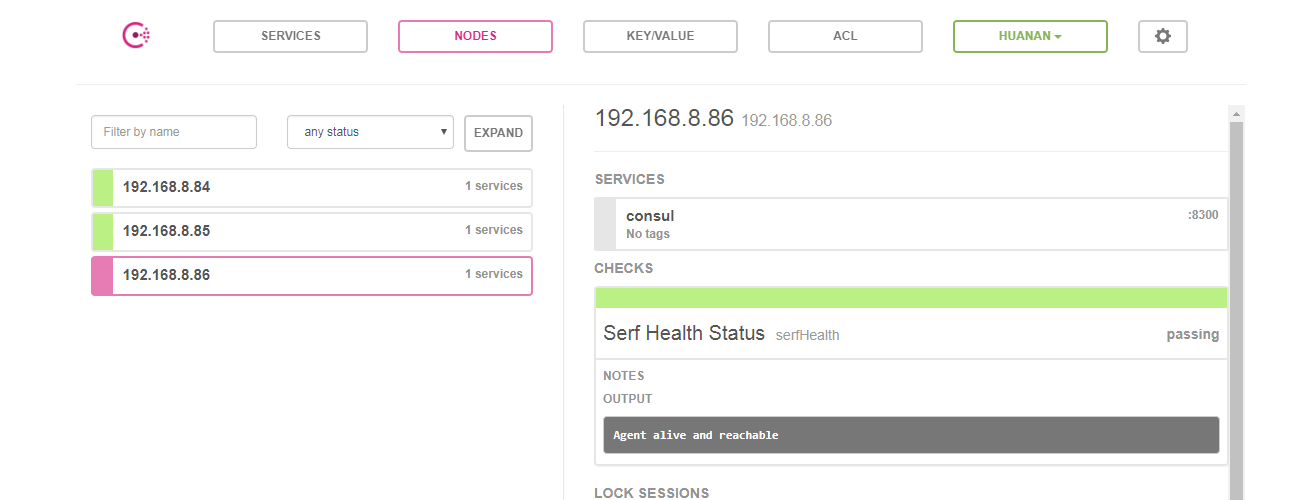The width and height of the screenshot is (1294, 500).
Task: Click the 192.168.8.86 node heading
Action: click(x=664, y=118)
